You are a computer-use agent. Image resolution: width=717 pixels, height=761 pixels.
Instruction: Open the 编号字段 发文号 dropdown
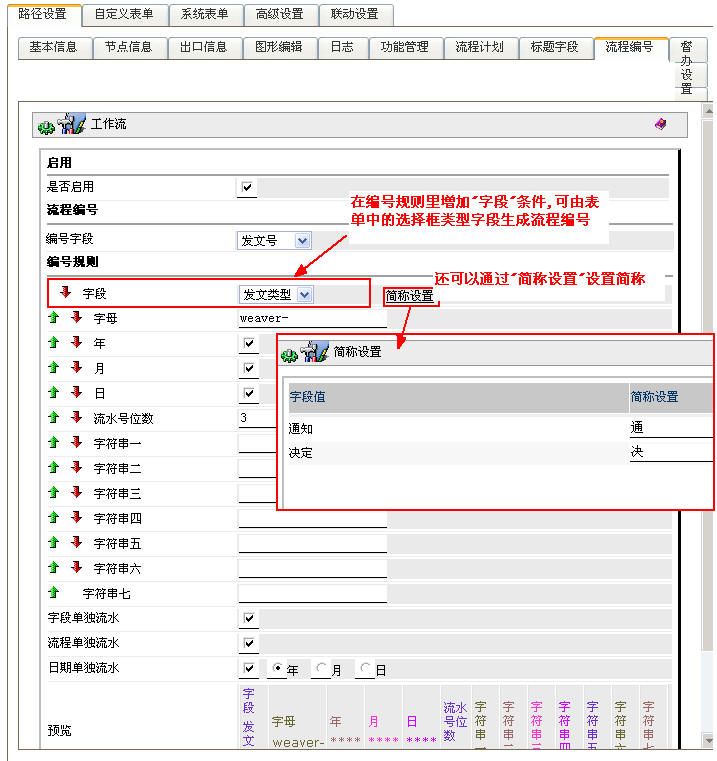tap(274, 240)
